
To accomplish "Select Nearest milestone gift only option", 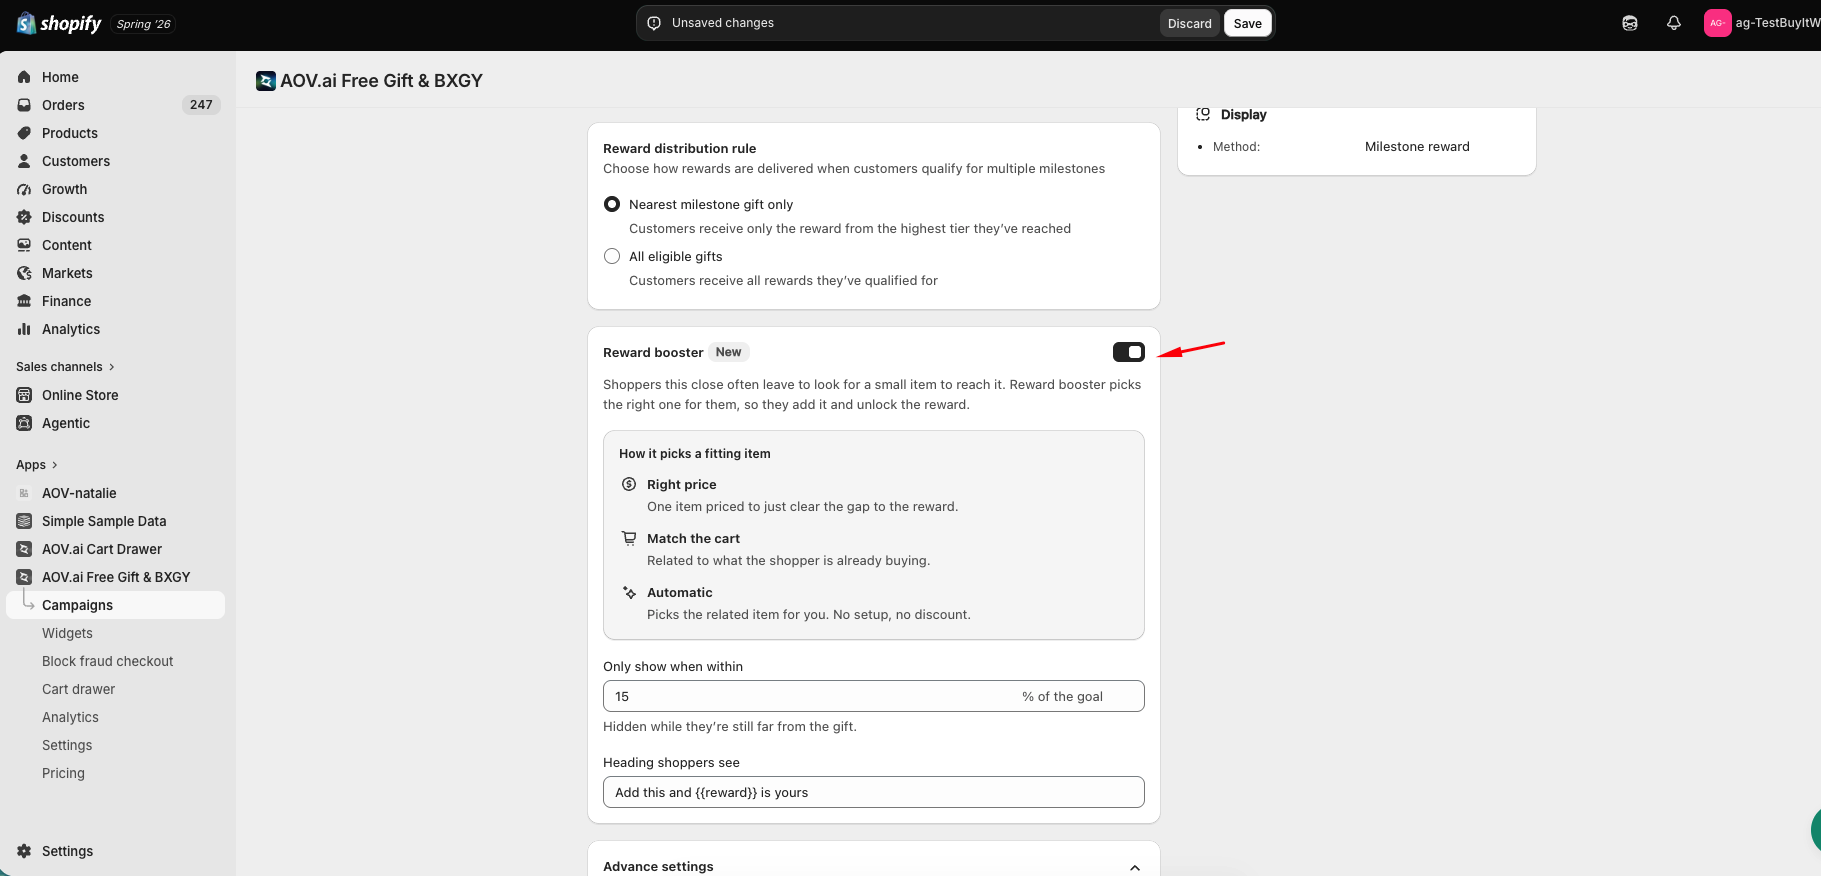I will 612,204.
